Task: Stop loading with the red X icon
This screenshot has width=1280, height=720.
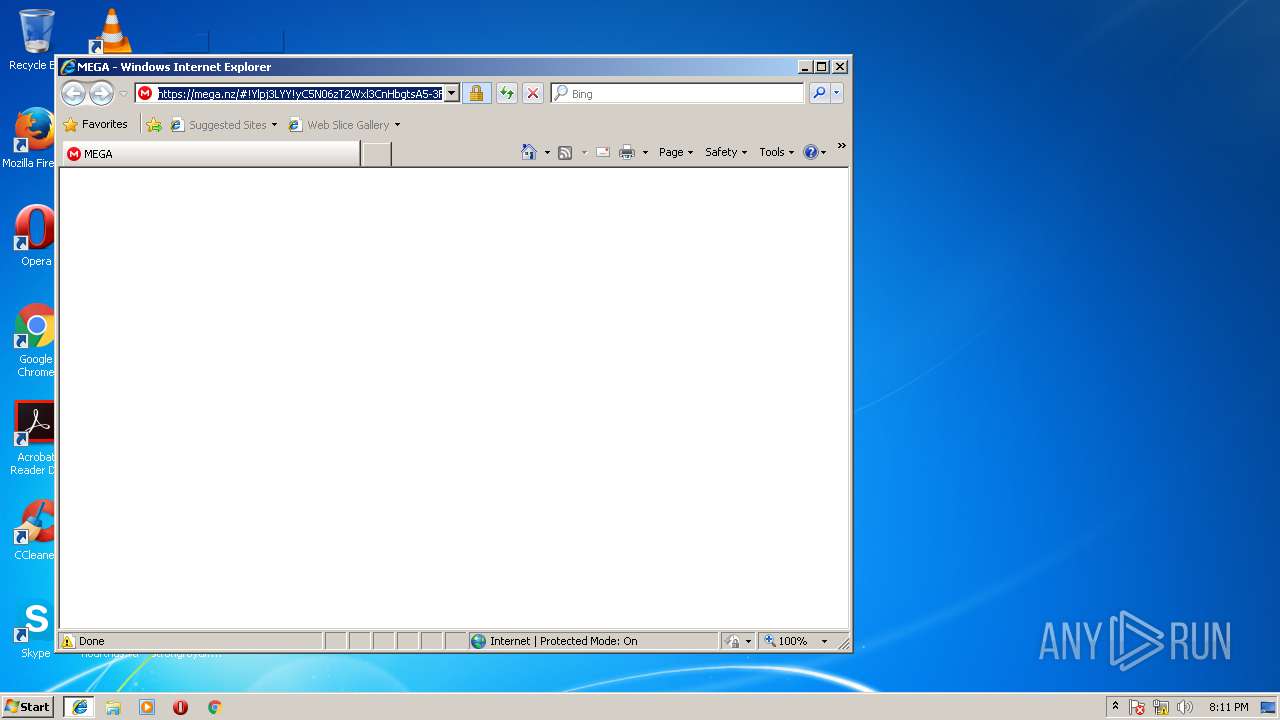Action: 533,93
